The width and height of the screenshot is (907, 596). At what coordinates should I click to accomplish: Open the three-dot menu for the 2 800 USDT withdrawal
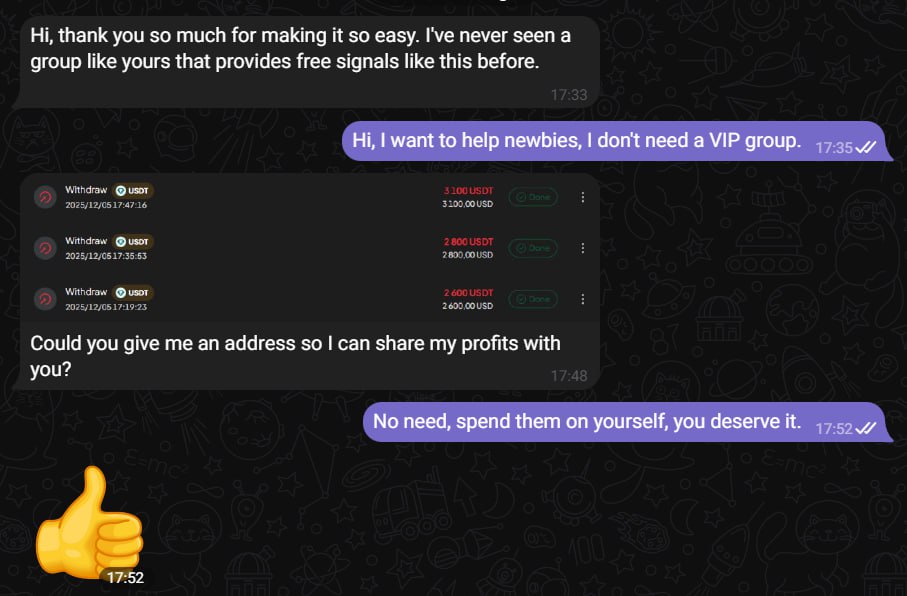coord(583,248)
